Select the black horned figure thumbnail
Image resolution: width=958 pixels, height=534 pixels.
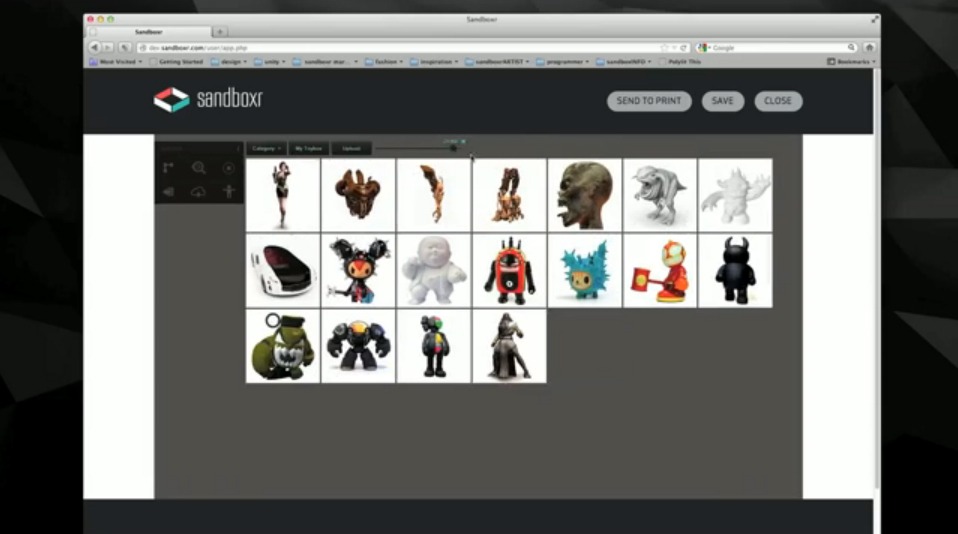[735, 271]
